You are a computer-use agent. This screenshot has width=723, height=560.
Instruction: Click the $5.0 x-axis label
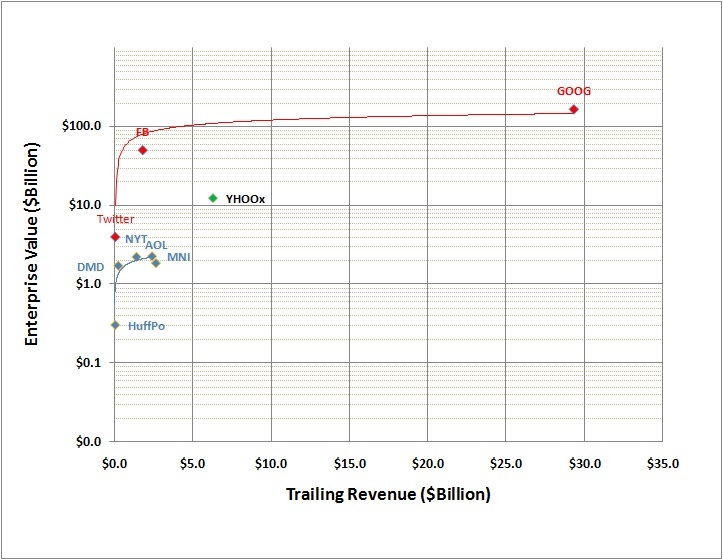pyautogui.click(x=192, y=464)
